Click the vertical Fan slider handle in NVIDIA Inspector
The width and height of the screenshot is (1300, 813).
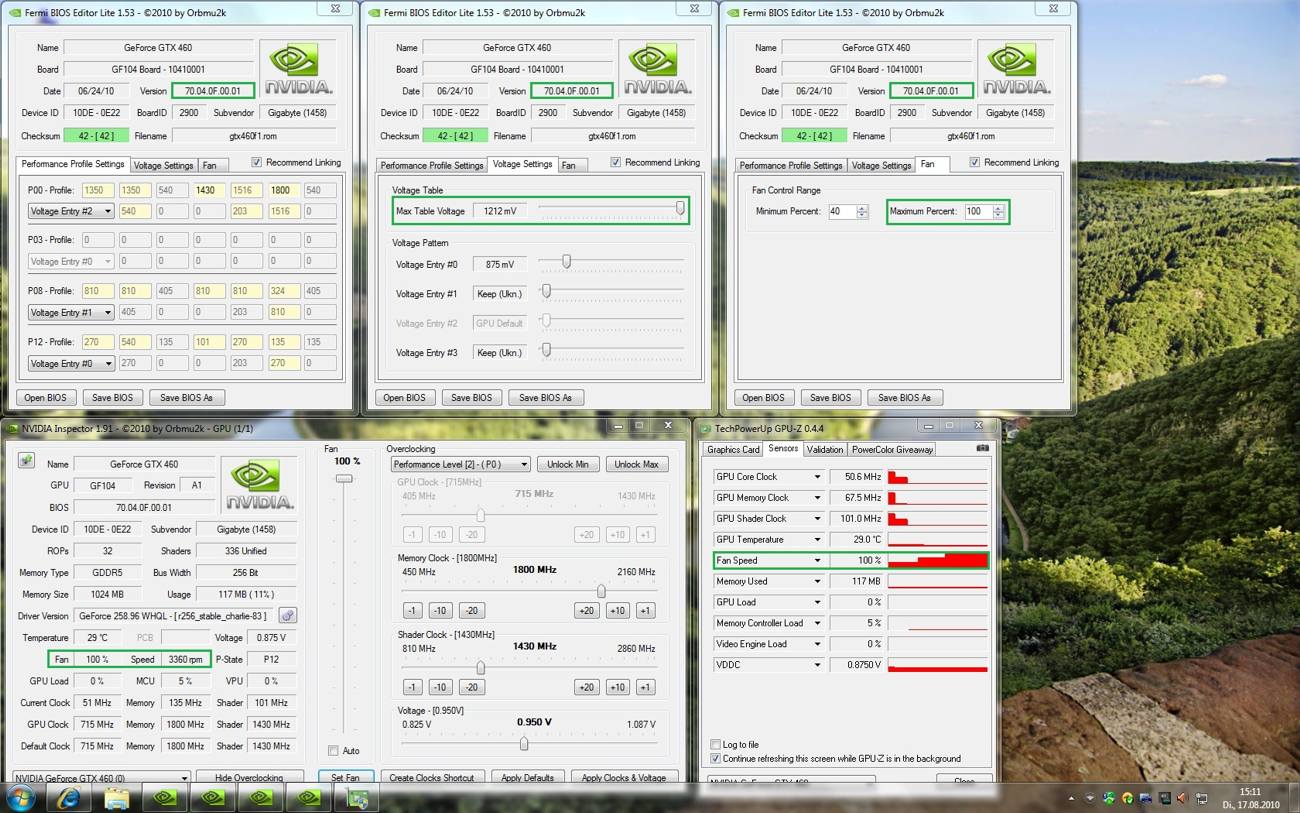pyautogui.click(x=344, y=479)
